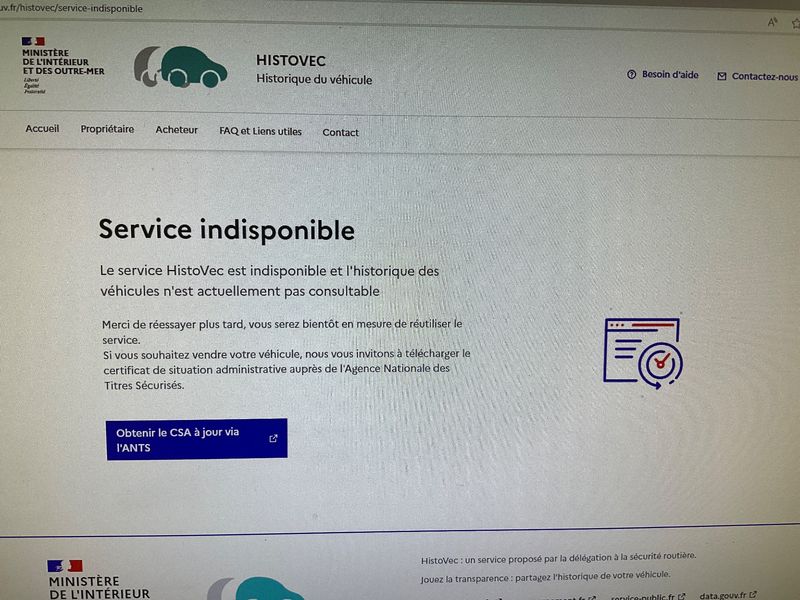Click the read aloud icon in browser bar

(772, 22)
